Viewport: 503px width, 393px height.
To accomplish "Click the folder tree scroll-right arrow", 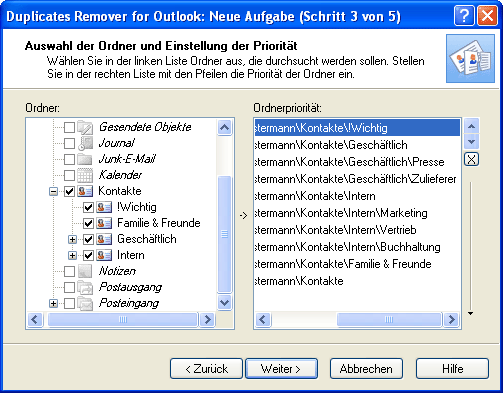I will (207, 319).
